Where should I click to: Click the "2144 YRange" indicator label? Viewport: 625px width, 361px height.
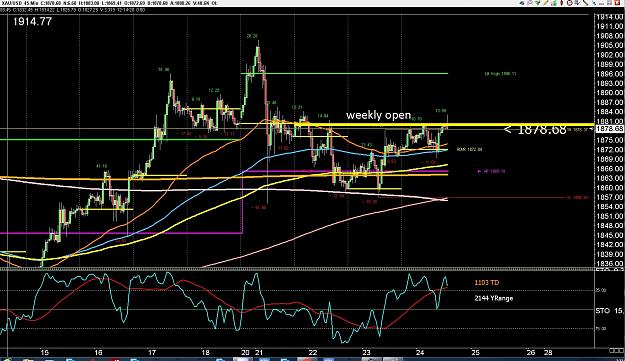[494, 298]
